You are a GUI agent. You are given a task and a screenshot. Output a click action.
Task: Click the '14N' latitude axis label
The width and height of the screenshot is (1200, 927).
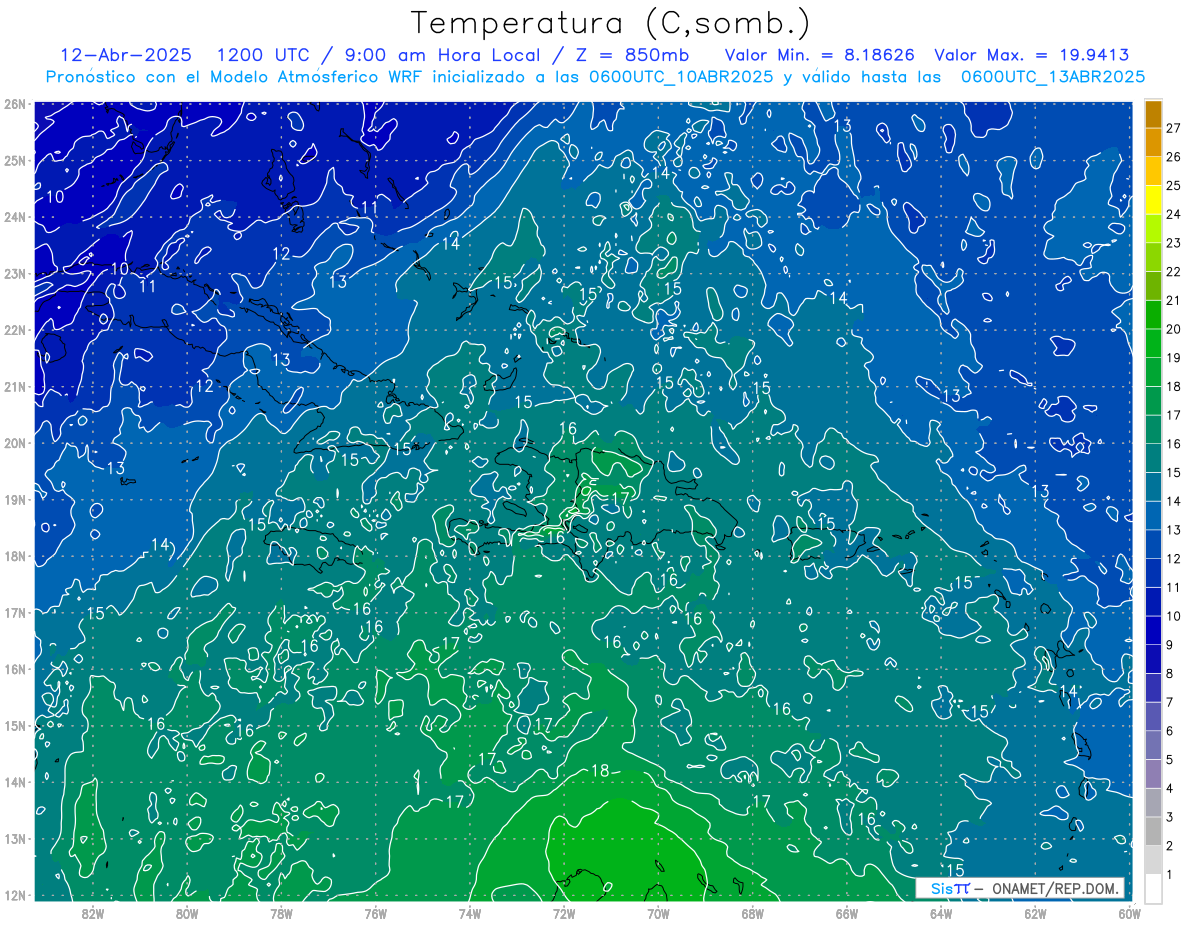[x=15, y=782]
